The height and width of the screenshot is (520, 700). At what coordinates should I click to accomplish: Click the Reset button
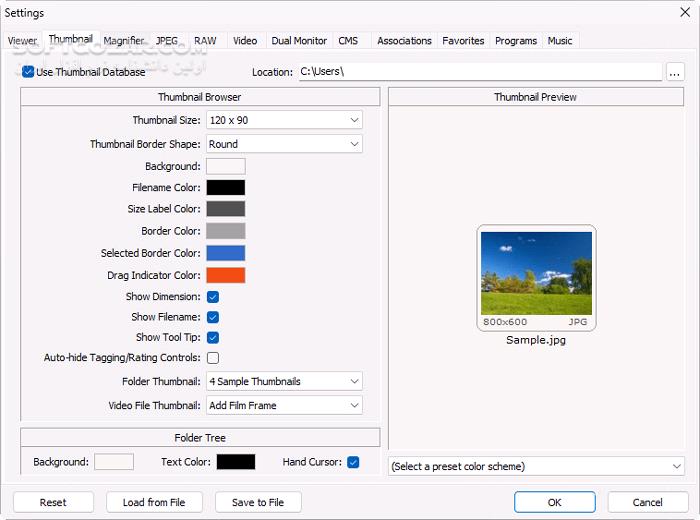53,502
